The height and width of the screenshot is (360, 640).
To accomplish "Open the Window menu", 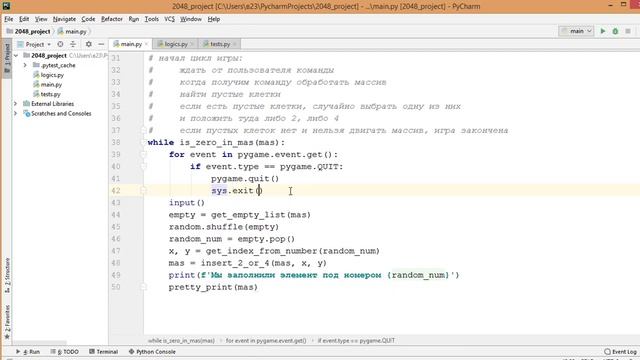I will point(191,19).
